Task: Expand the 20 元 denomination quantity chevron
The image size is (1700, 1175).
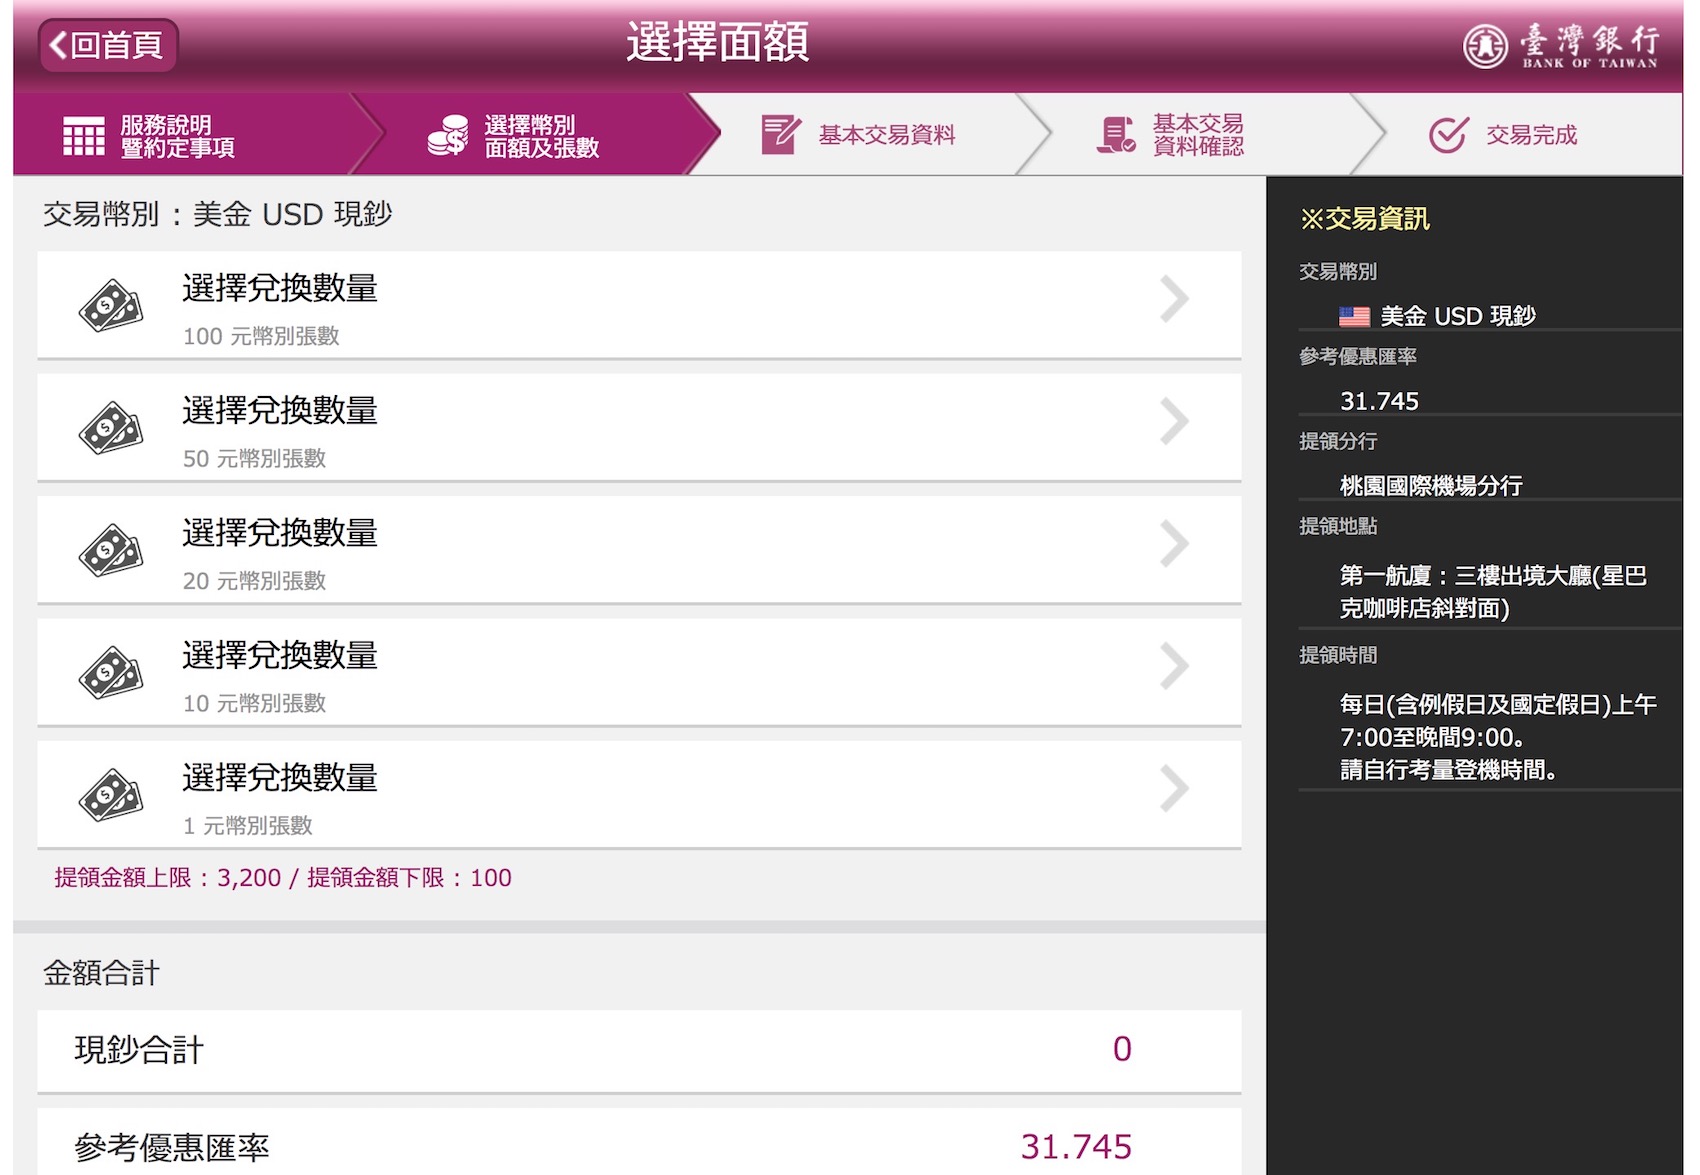Action: tap(1174, 544)
